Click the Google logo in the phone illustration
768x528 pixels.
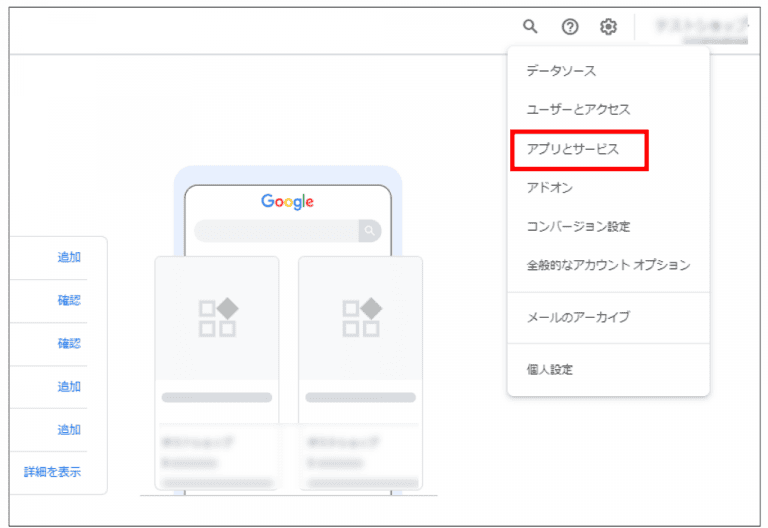(288, 202)
